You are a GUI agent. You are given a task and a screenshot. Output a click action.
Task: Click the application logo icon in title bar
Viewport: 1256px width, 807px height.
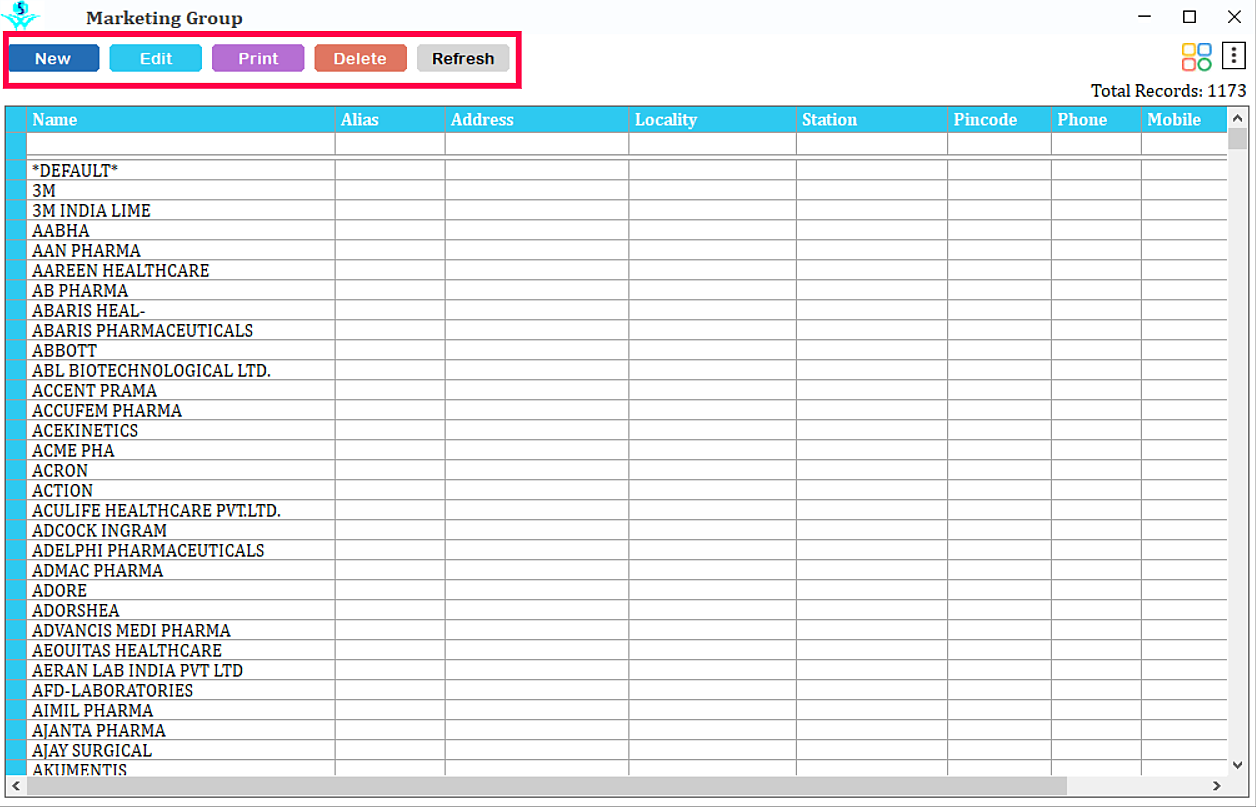pyautogui.click(x=20, y=16)
